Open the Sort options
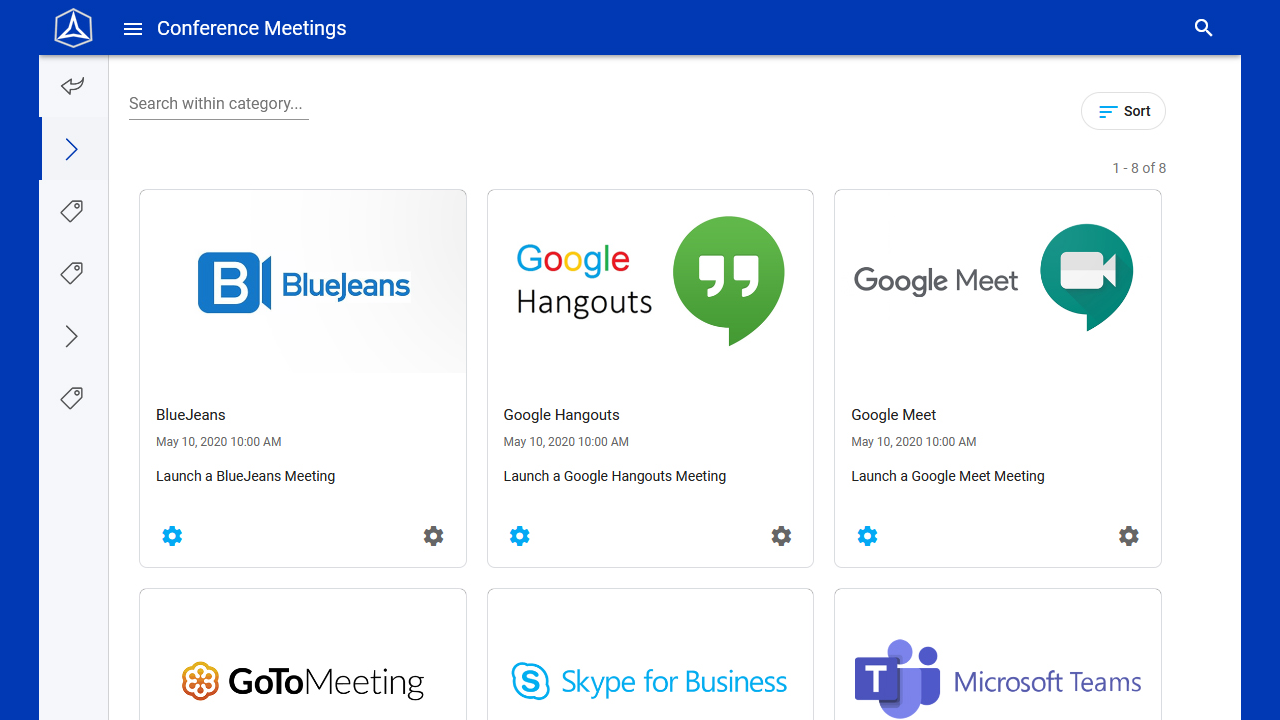This screenshot has width=1280, height=720. coord(1123,111)
